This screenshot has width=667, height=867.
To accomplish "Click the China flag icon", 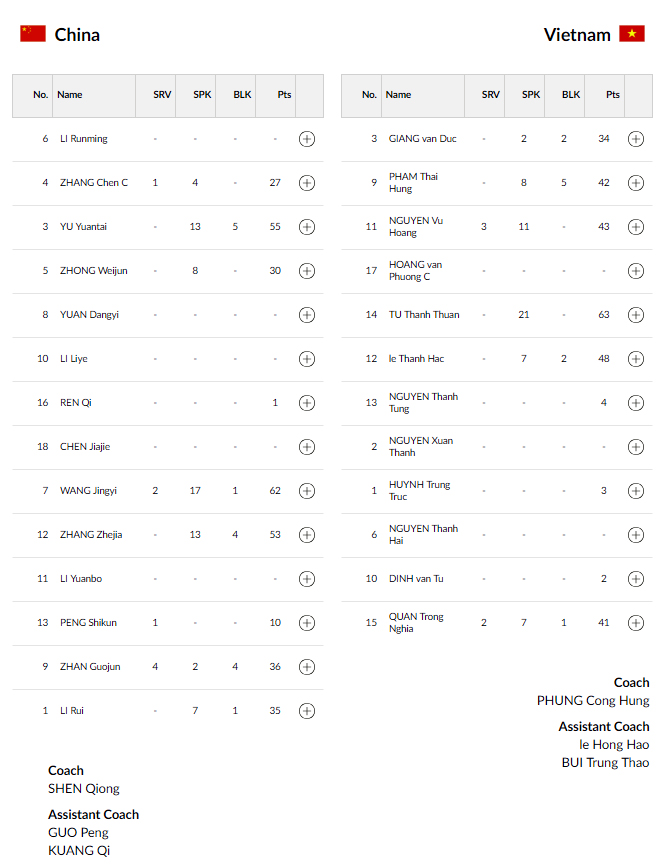I will pos(33,34).
